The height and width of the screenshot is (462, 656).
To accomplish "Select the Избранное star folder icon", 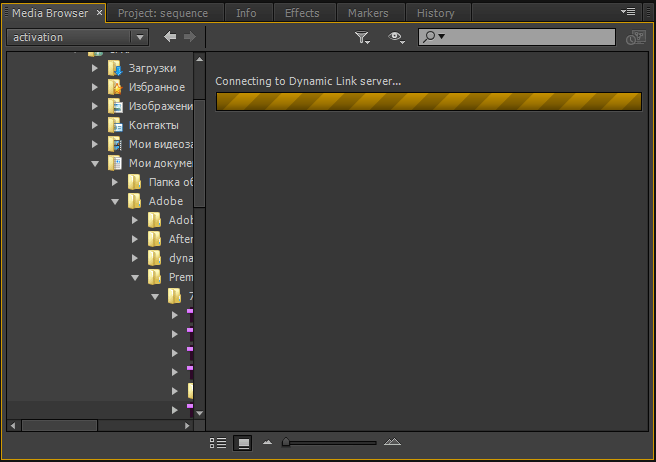I will [115, 87].
